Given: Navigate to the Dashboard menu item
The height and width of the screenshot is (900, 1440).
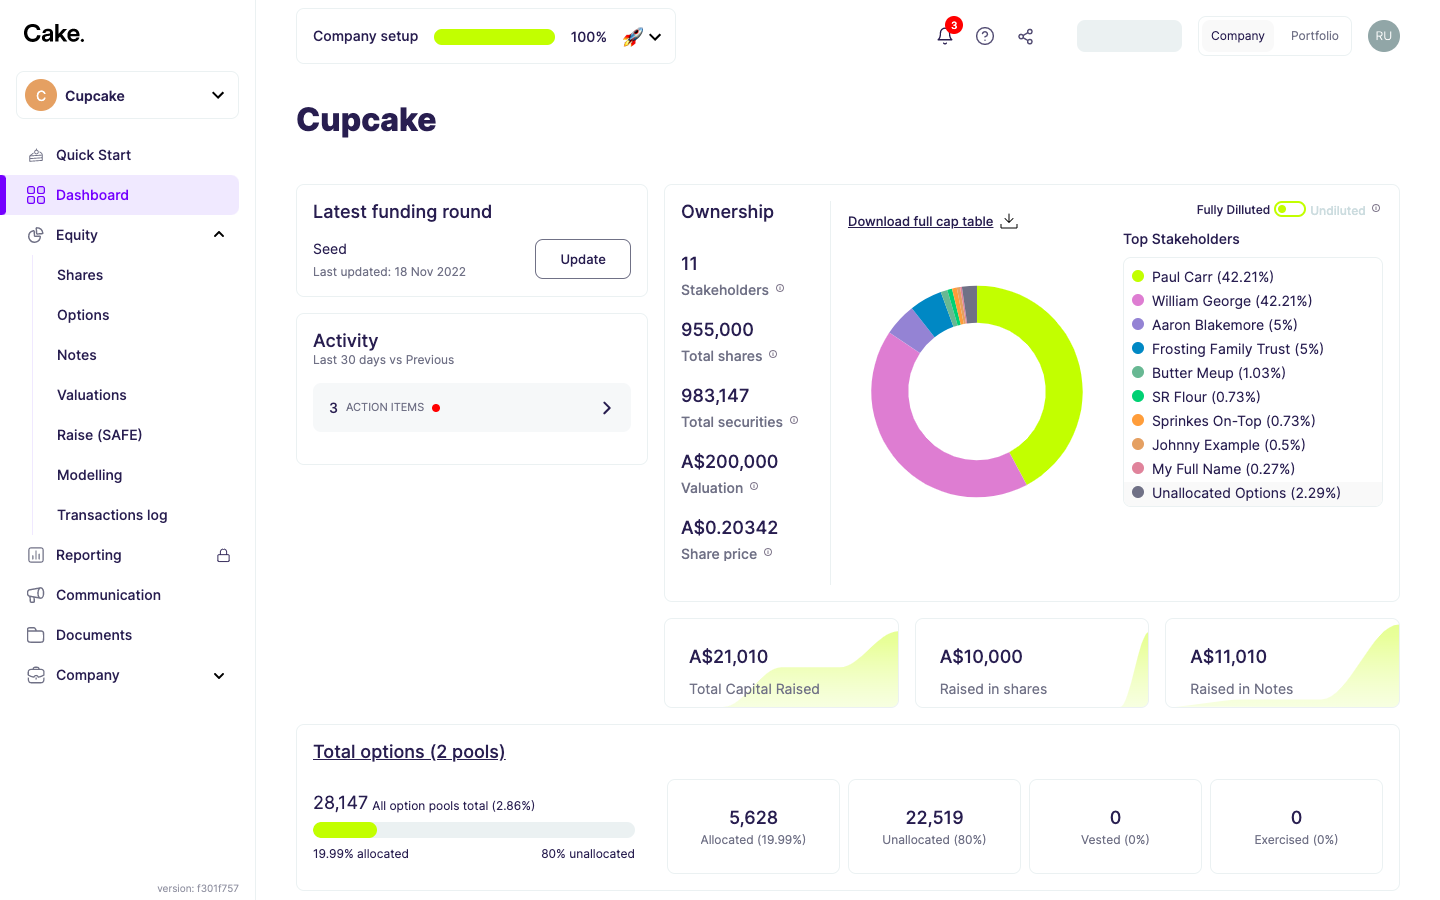Looking at the screenshot, I should tap(93, 194).
